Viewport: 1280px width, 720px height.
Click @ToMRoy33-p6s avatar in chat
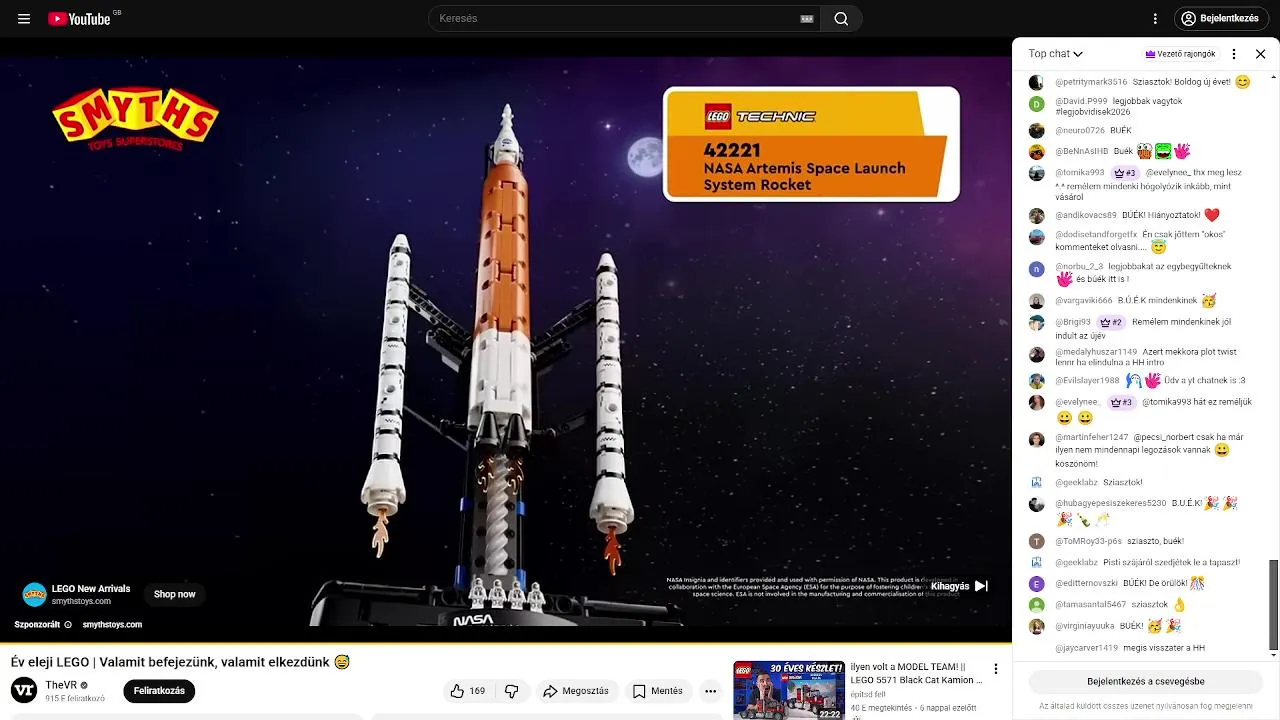pos(1036,541)
